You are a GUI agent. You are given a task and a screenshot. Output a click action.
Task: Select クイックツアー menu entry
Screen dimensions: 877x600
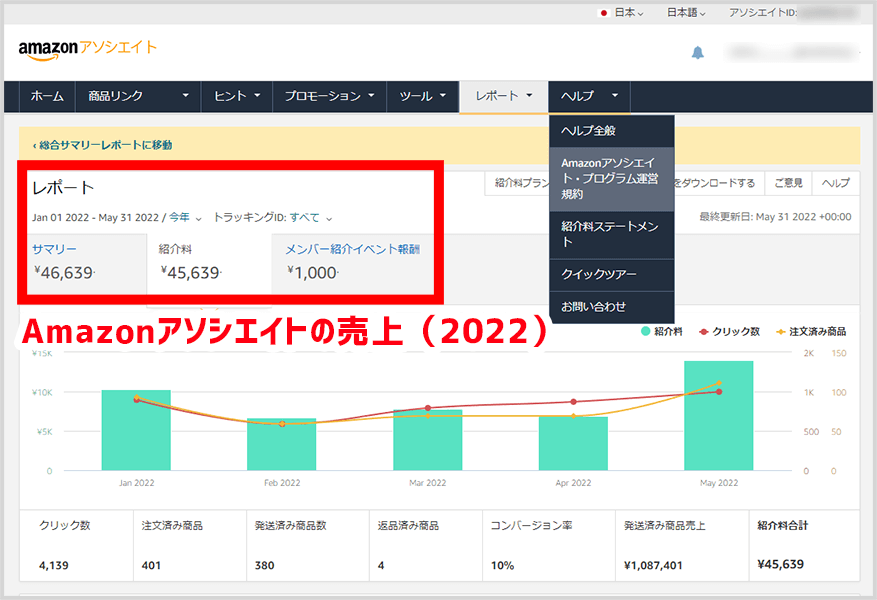(x=612, y=275)
